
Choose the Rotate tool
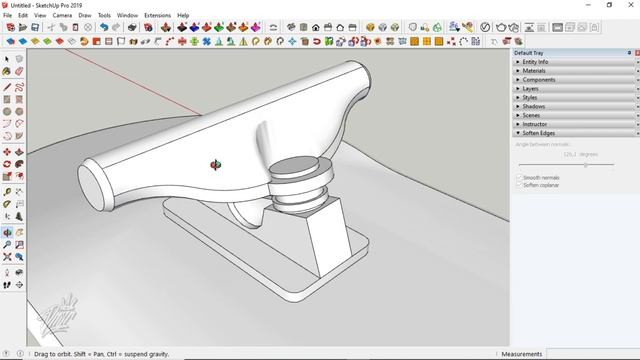(x=7, y=164)
